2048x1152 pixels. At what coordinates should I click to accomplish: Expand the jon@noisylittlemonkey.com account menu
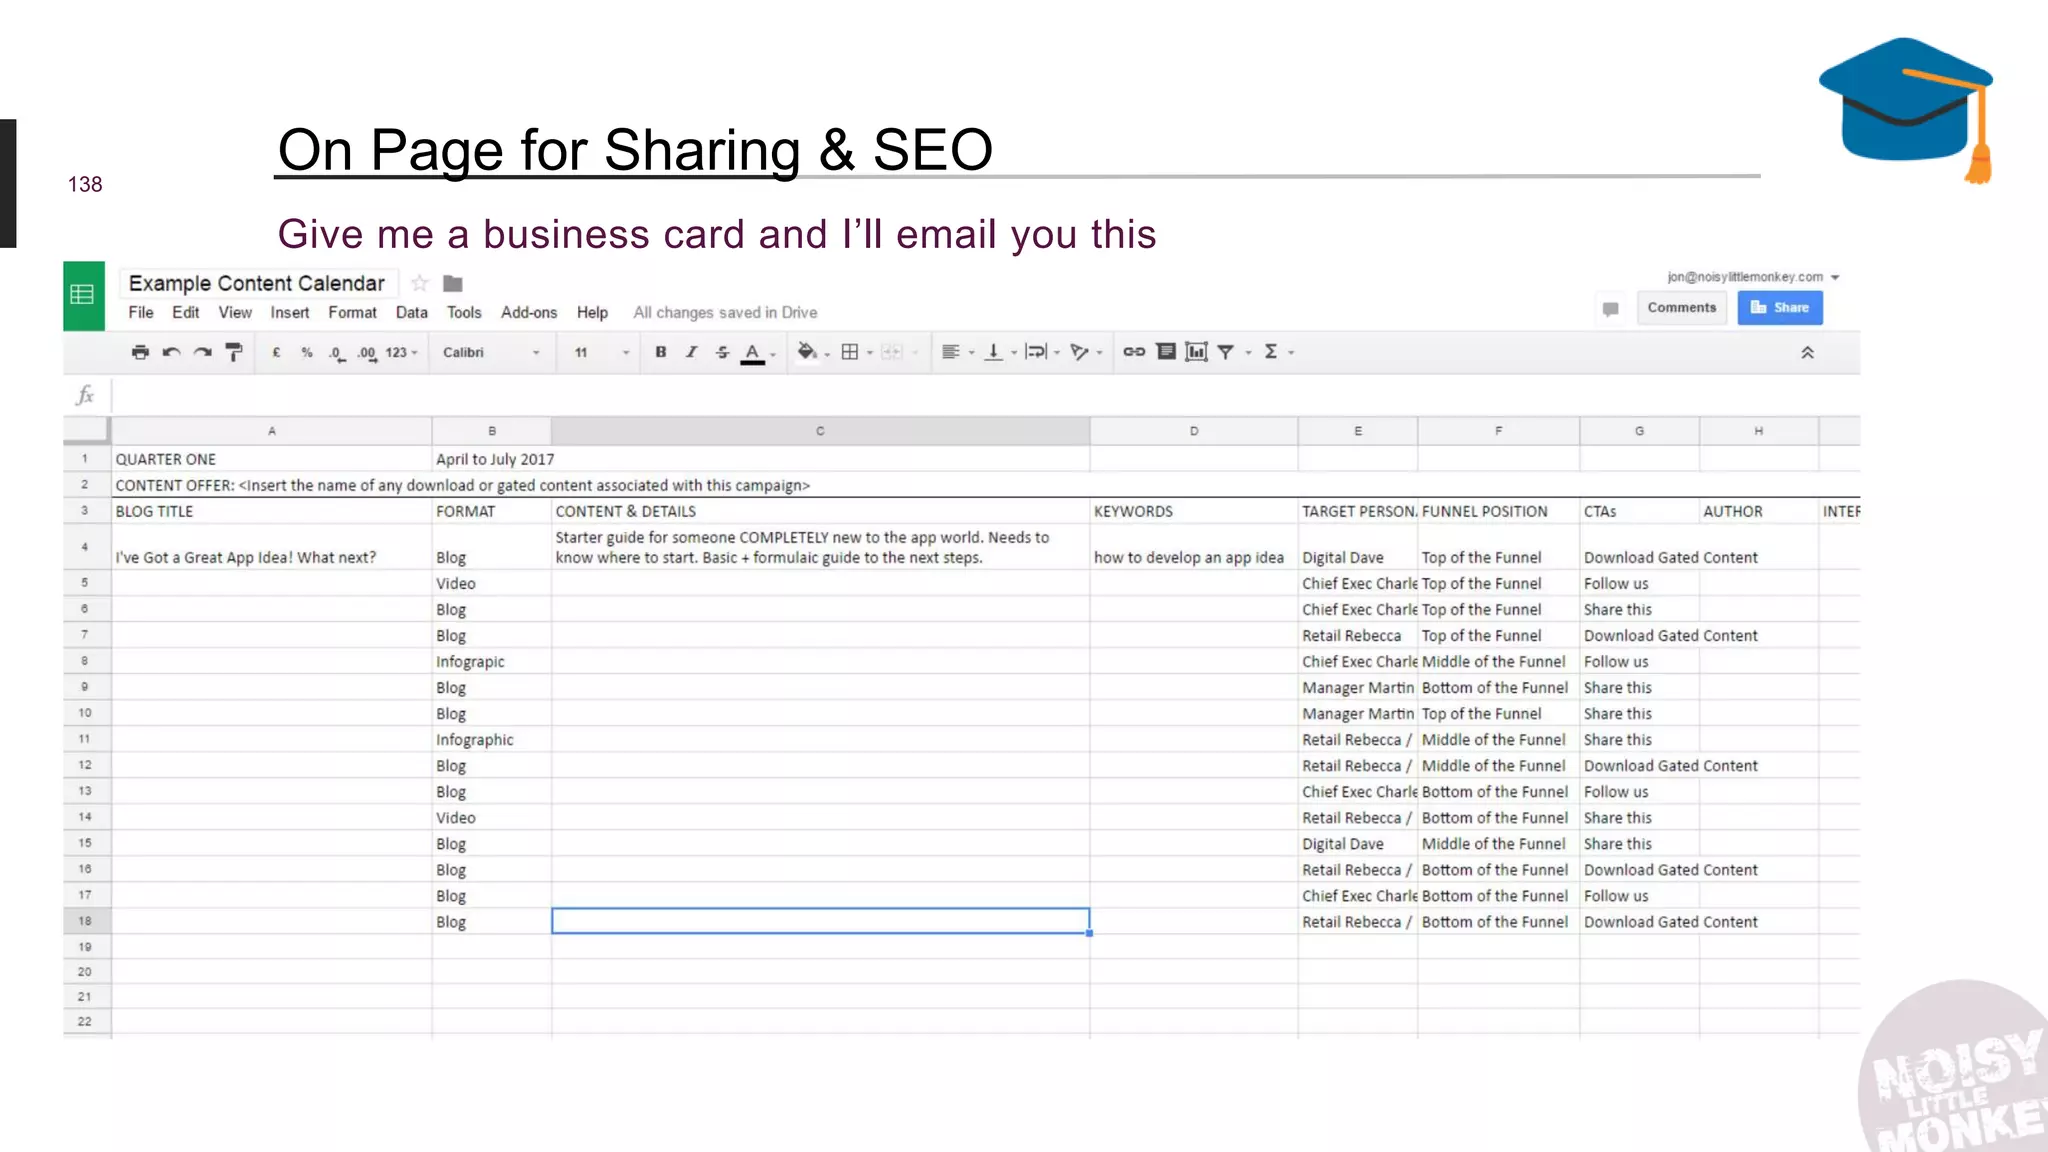[x=1753, y=277]
